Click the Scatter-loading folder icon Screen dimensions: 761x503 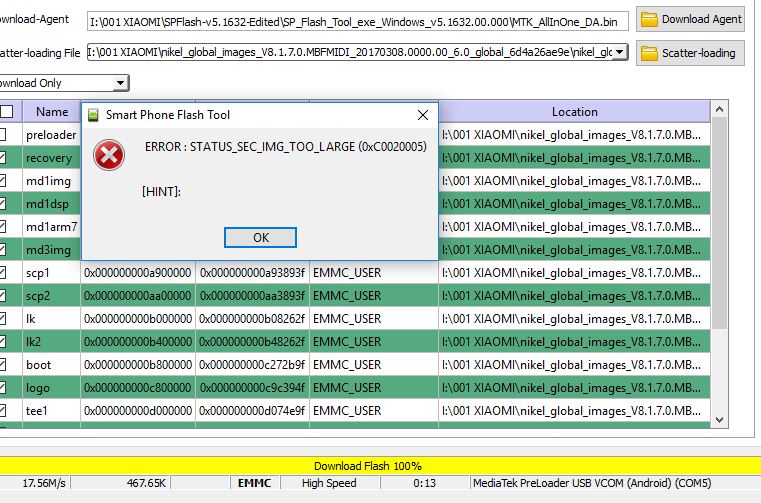[x=649, y=53]
